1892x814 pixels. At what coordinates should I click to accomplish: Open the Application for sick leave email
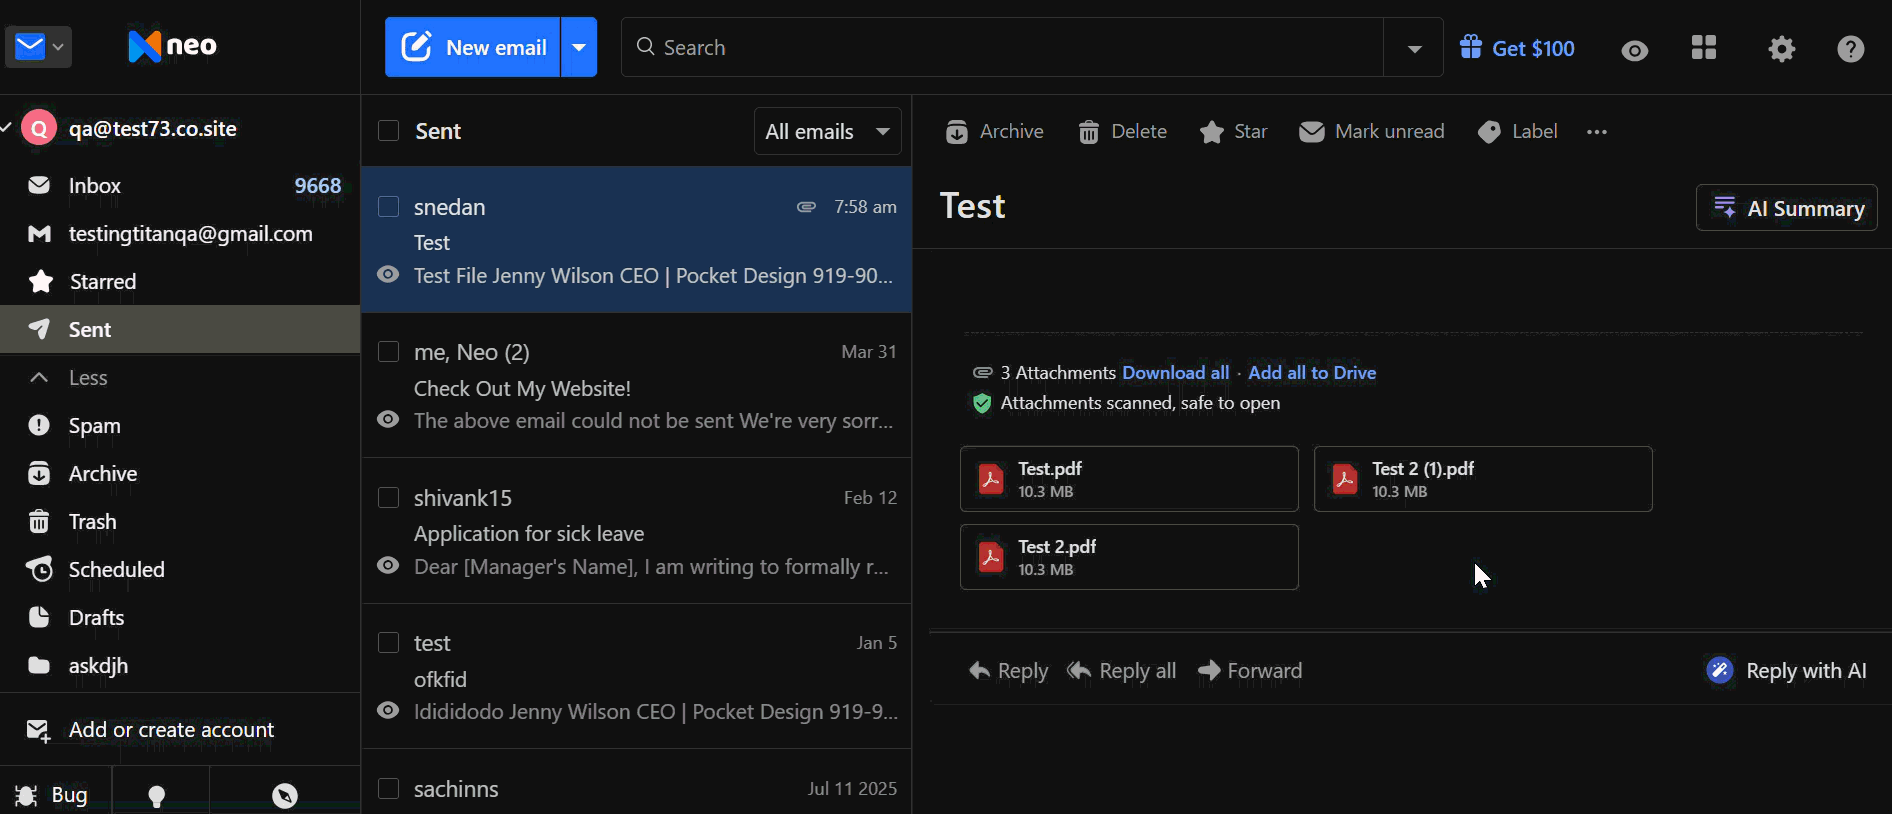click(x=636, y=531)
